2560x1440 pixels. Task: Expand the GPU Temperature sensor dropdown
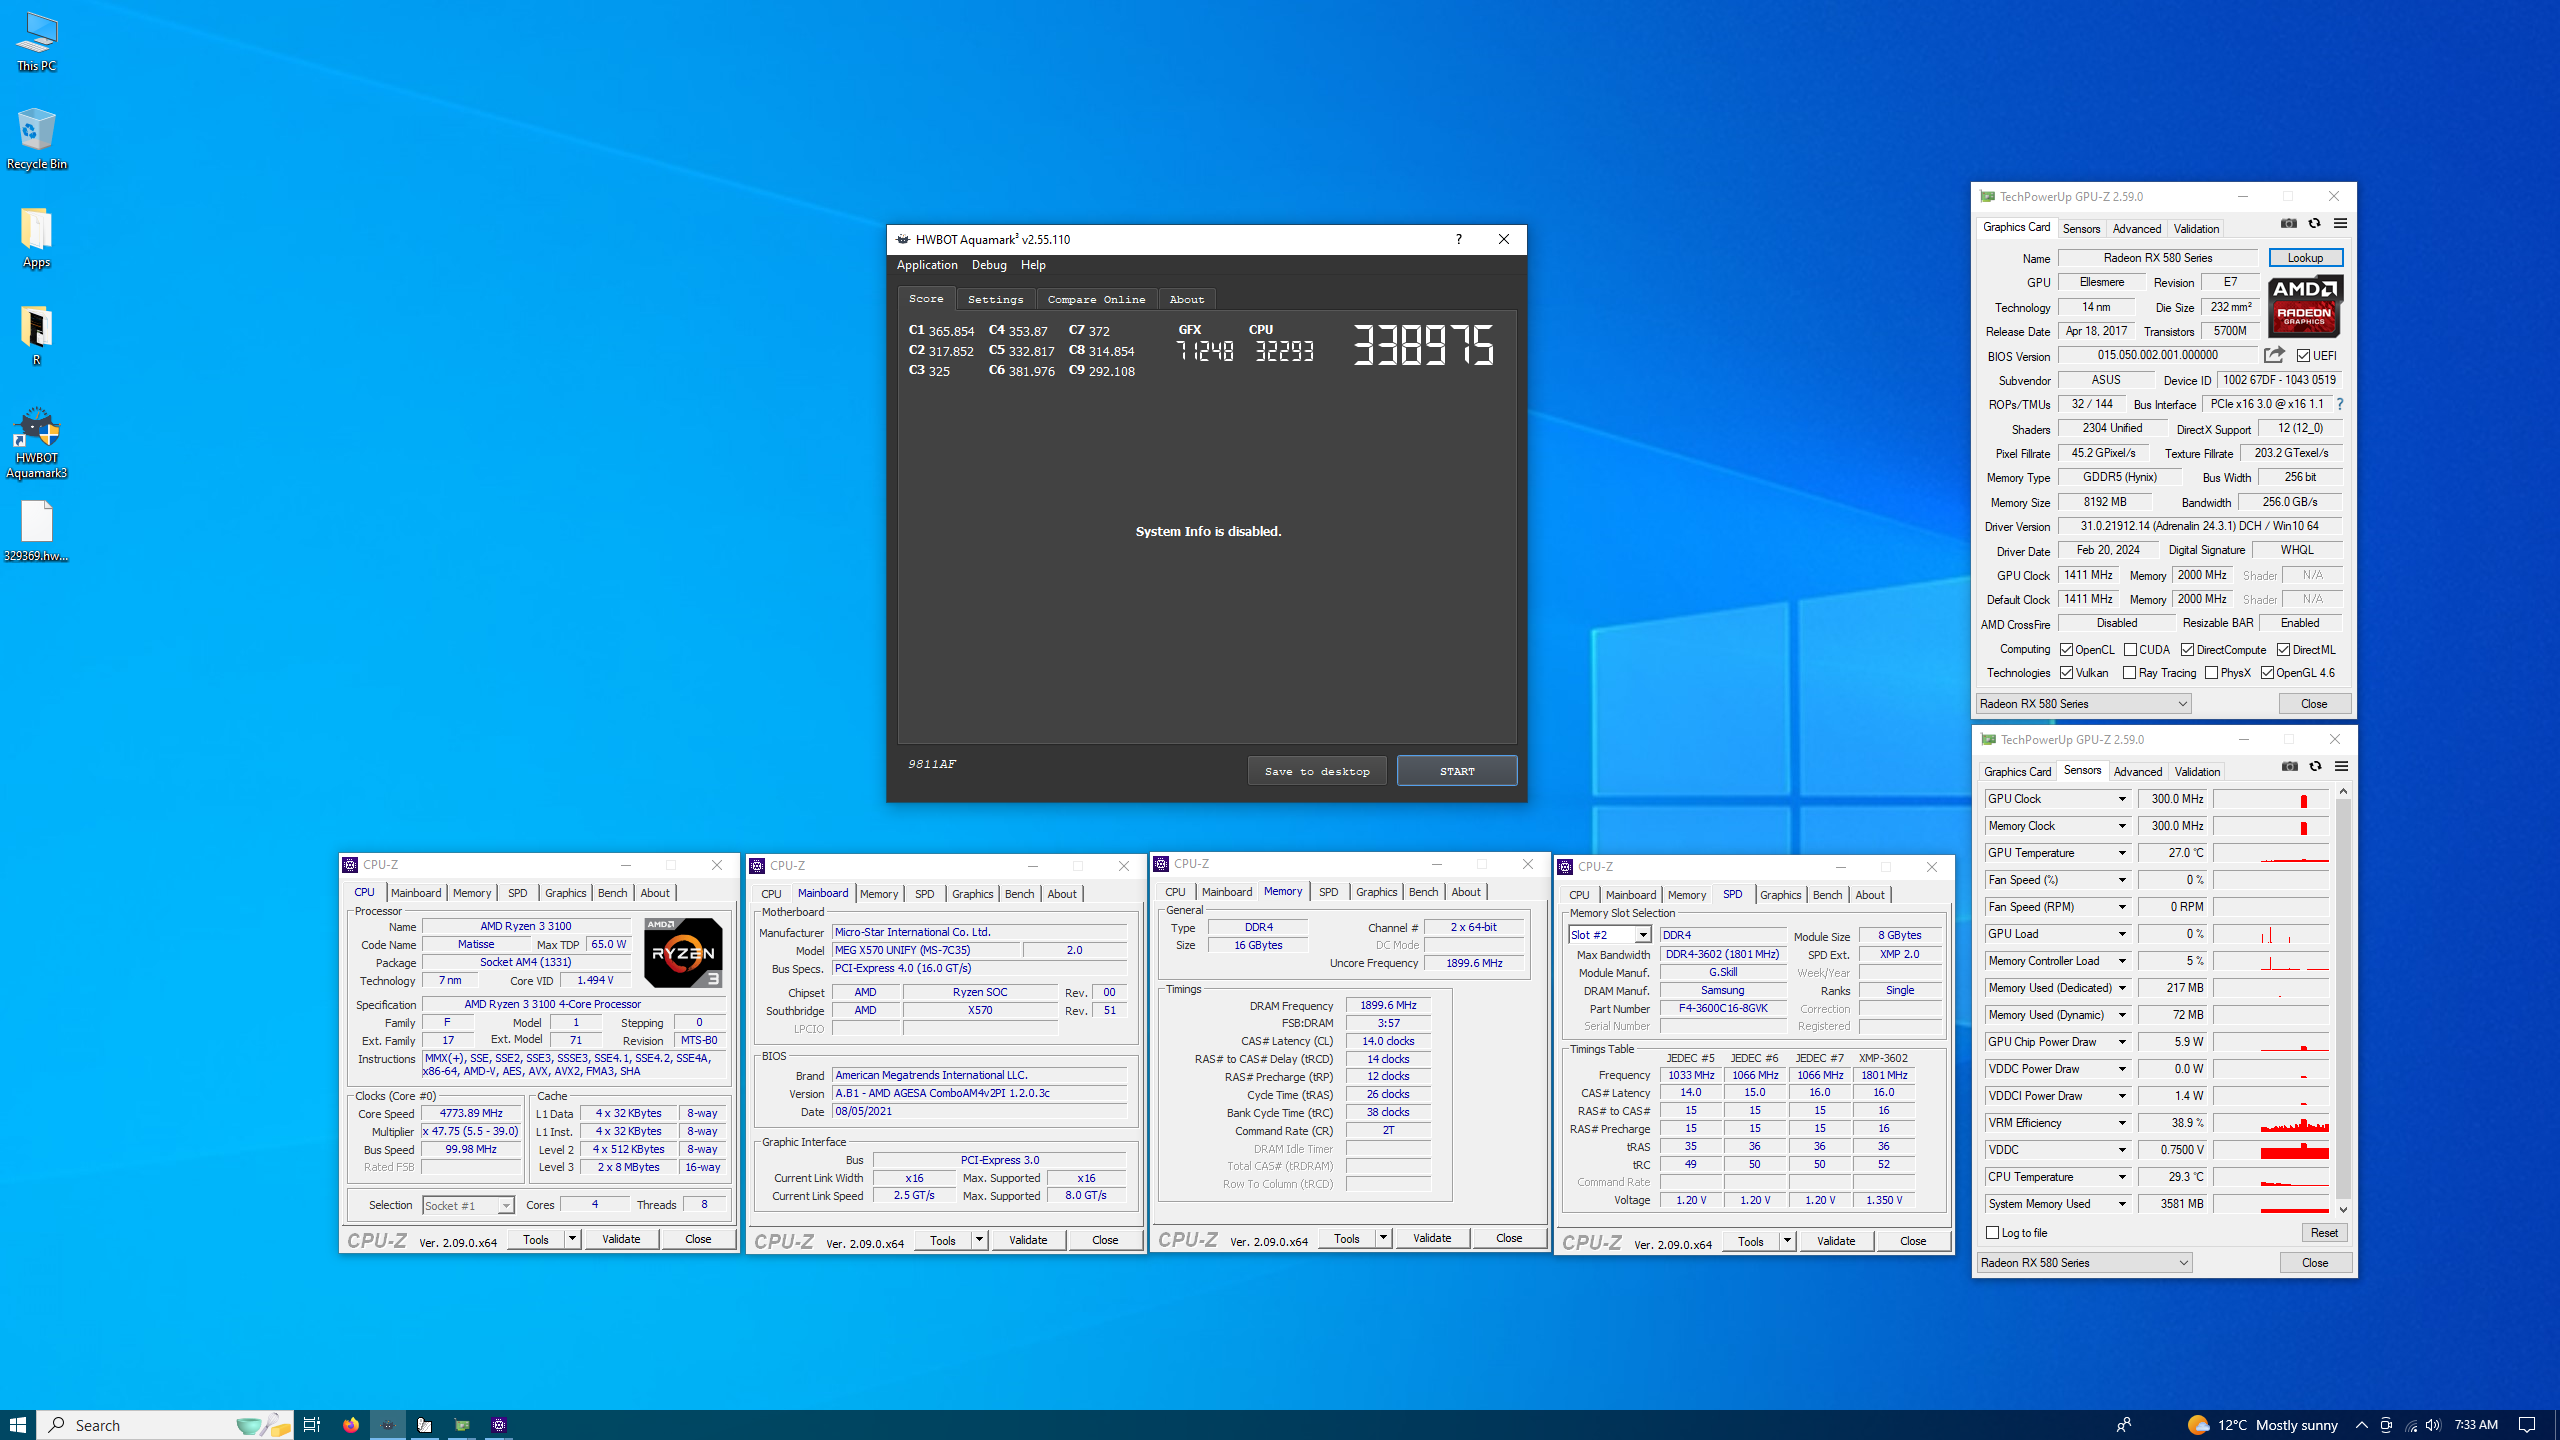(2121, 853)
